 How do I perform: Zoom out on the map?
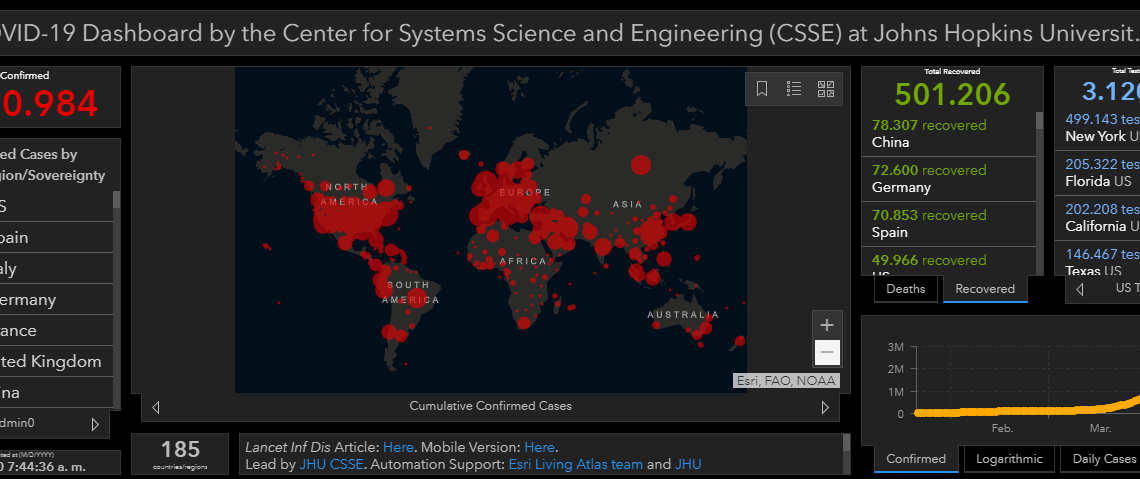[827, 353]
